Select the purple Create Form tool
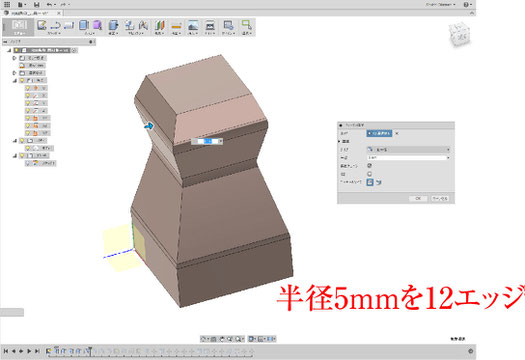 point(97,25)
